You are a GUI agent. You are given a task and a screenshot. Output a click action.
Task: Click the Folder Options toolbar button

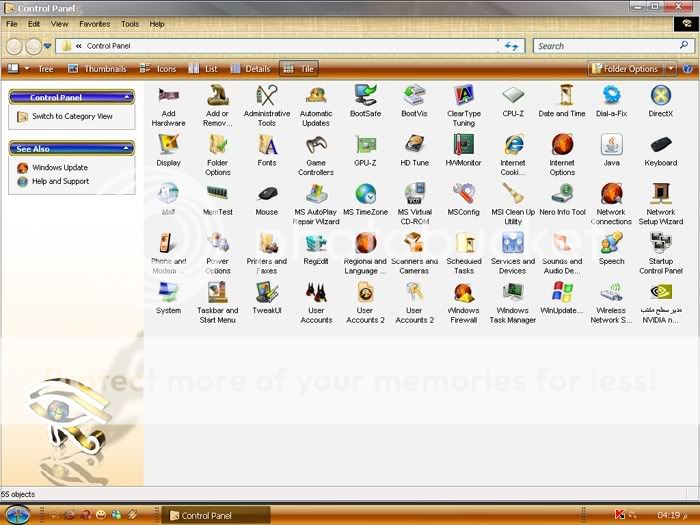coord(625,69)
